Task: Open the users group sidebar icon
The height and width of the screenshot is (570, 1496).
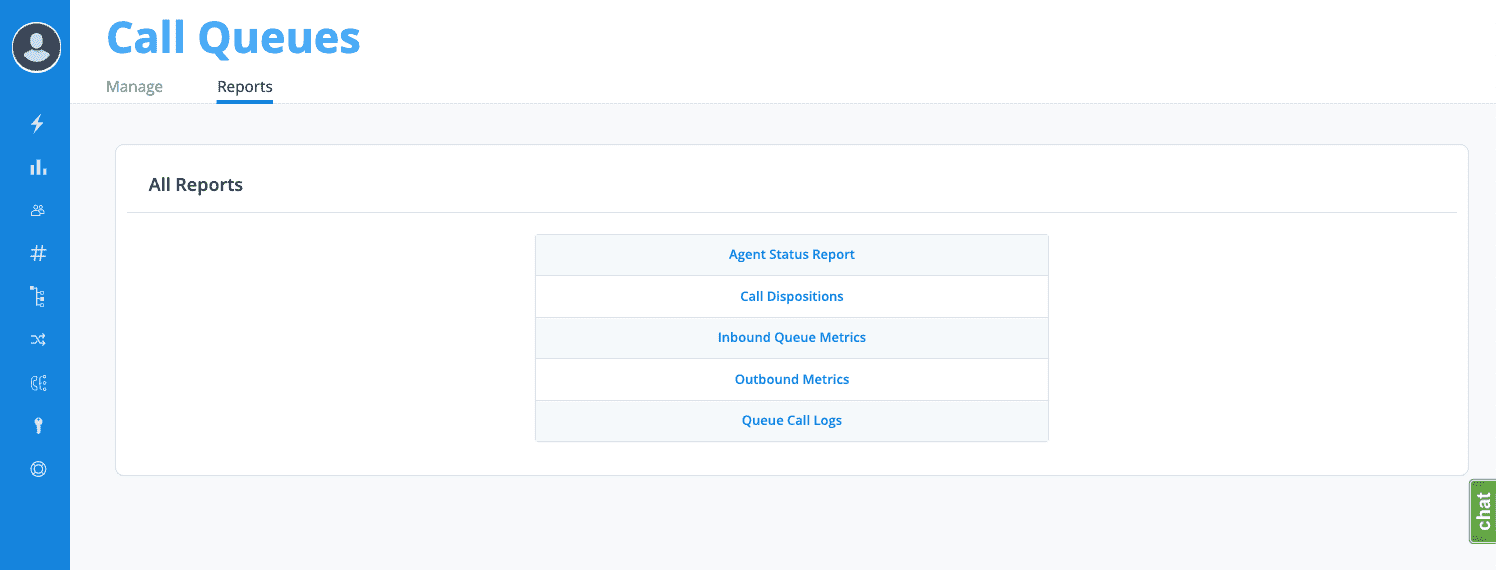Action: (38, 210)
